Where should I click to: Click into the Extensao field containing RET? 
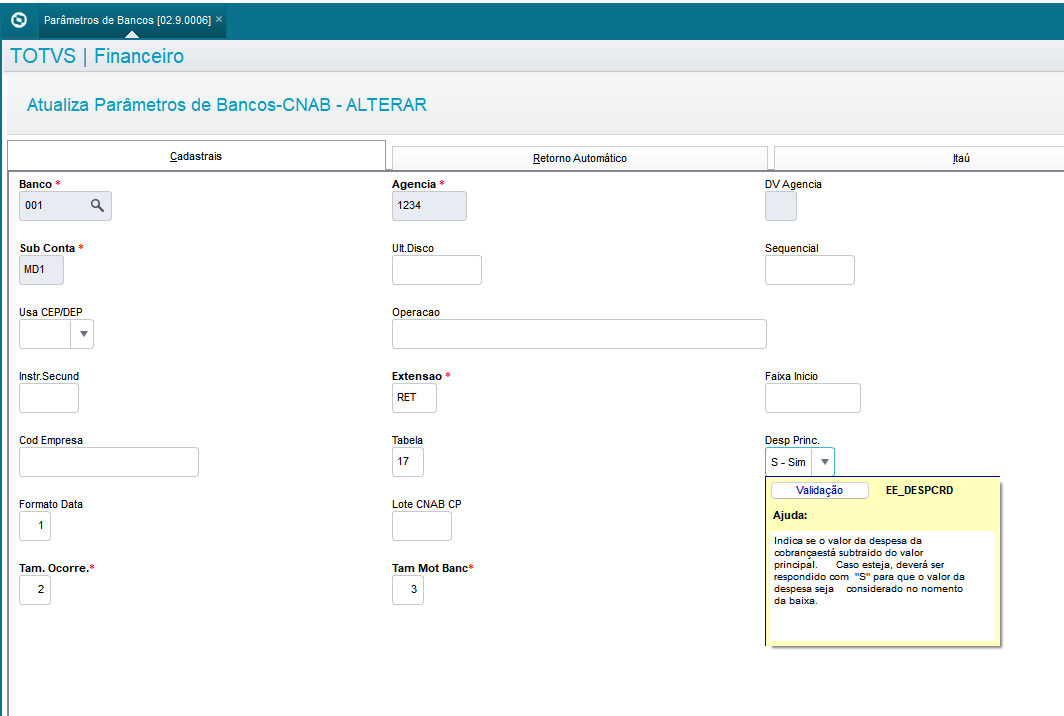tap(414, 398)
